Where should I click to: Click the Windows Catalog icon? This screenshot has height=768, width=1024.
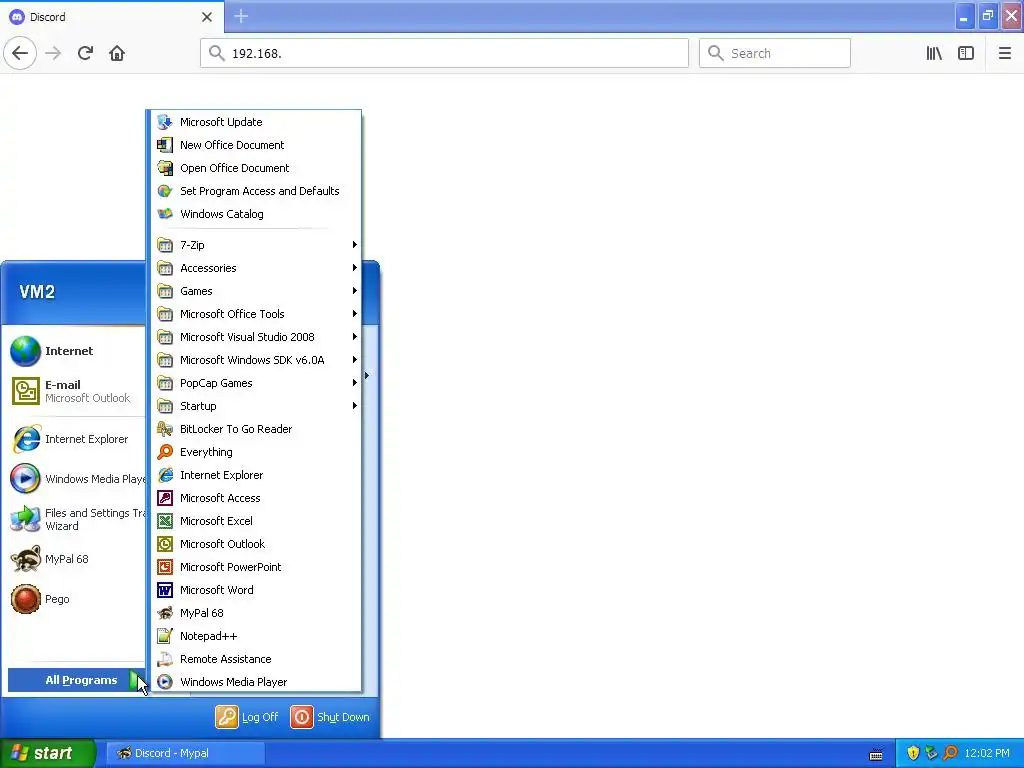coord(165,214)
